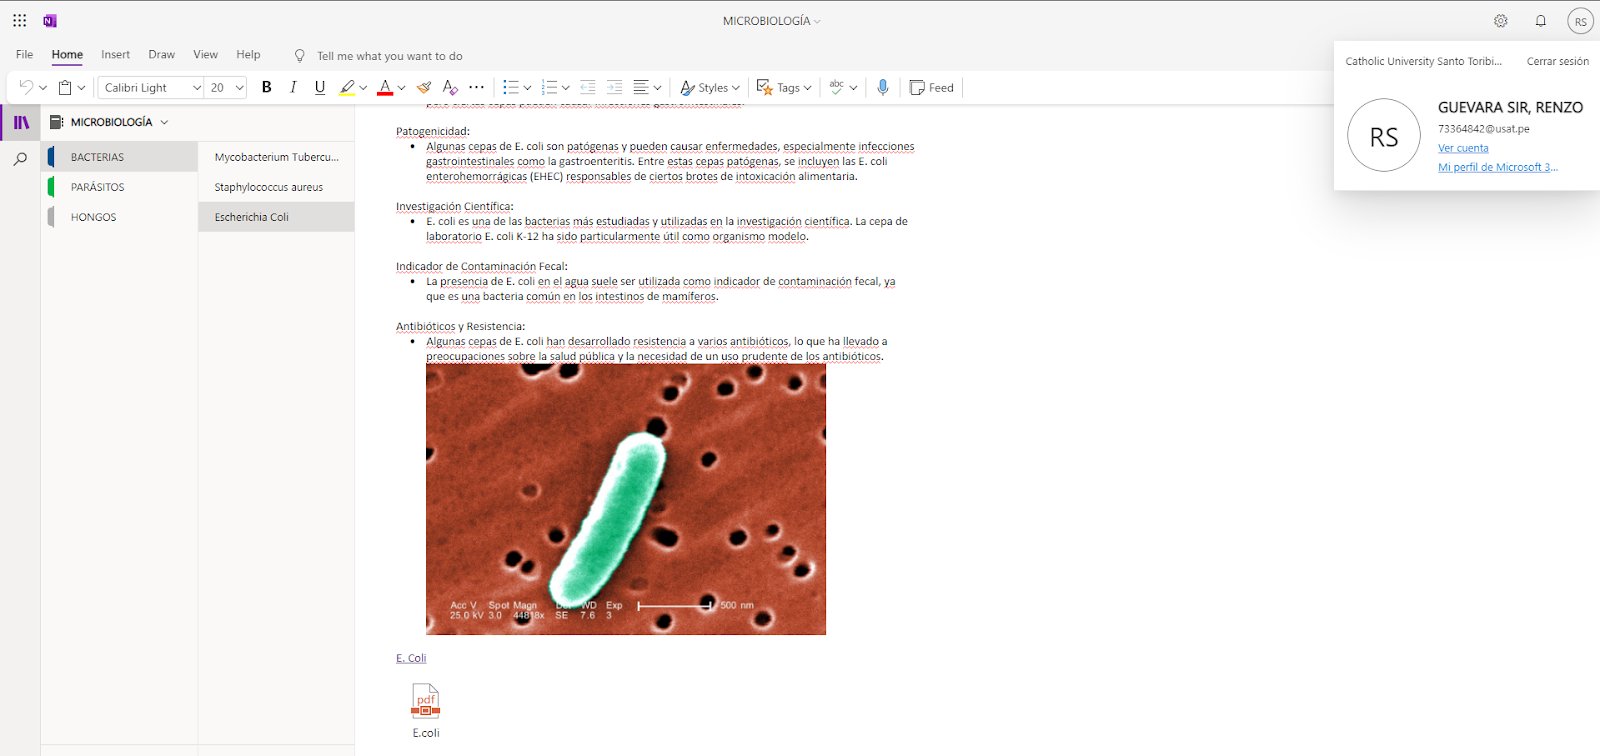Open the File menu

(25, 55)
